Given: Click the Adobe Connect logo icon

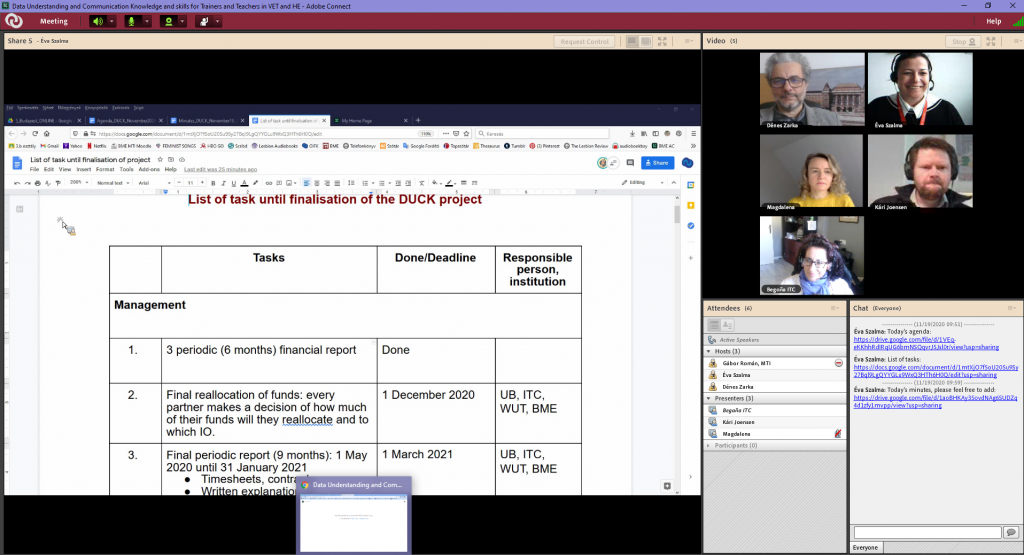Looking at the screenshot, I should (x=14, y=21).
